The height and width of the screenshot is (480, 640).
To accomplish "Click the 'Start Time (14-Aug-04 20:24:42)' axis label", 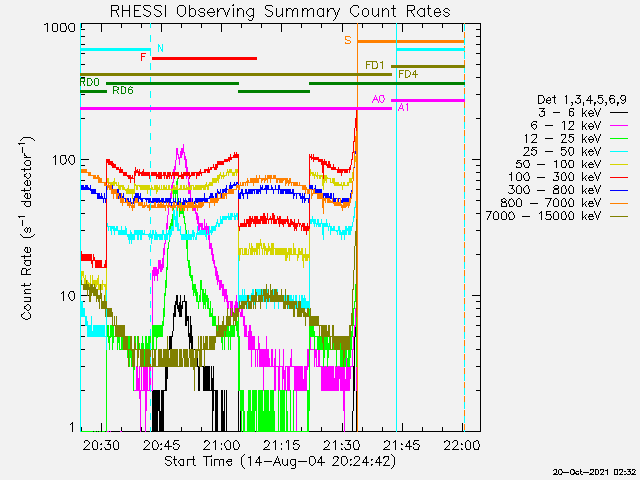I will [280, 462].
